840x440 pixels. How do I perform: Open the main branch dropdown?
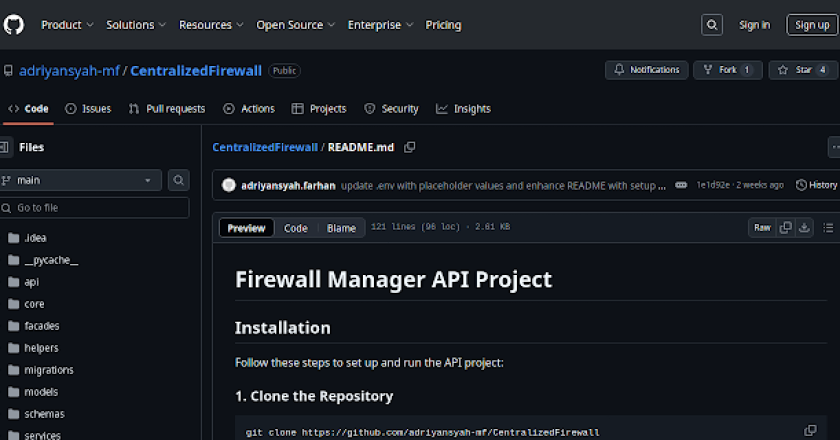pyautogui.click(x=81, y=180)
